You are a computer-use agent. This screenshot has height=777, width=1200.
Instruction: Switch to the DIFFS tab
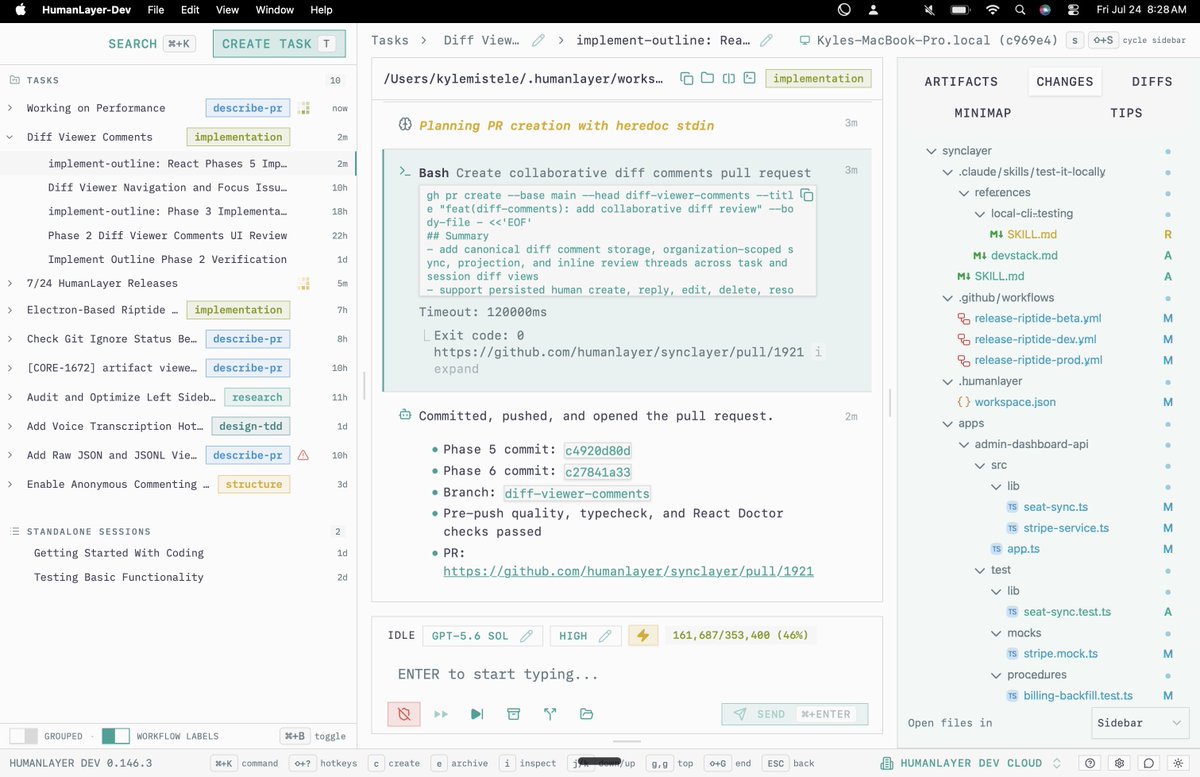(x=1152, y=82)
